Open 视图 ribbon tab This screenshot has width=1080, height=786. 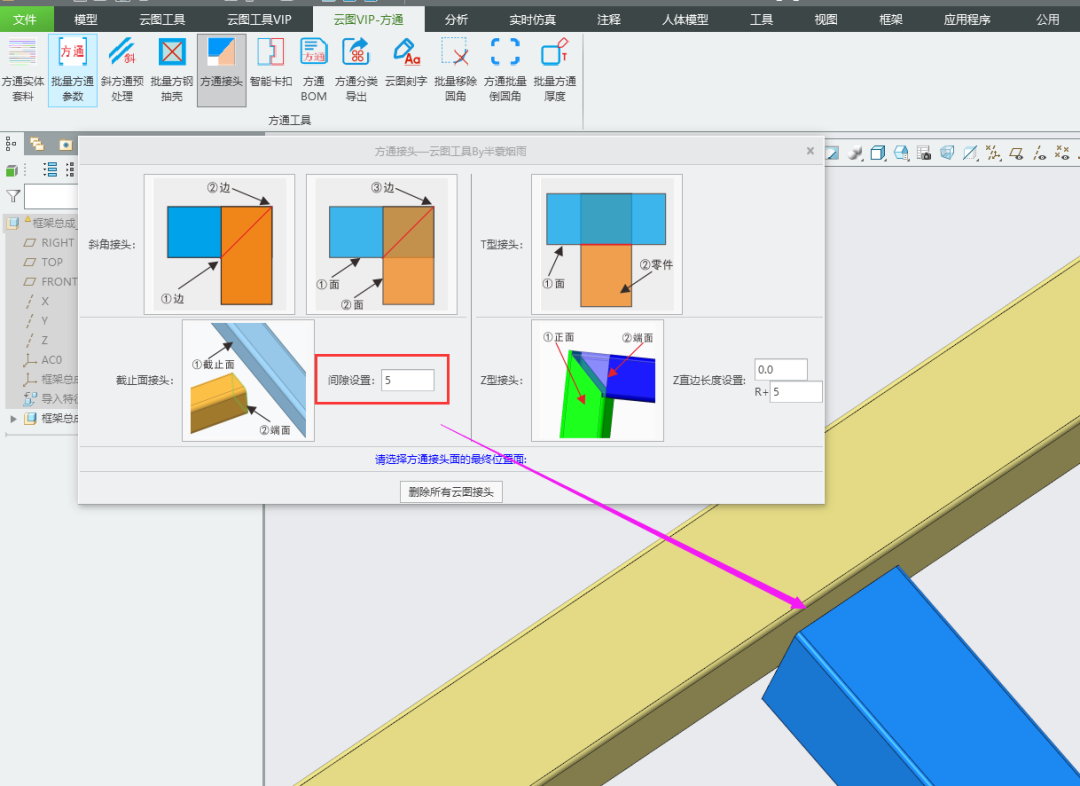(x=826, y=19)
